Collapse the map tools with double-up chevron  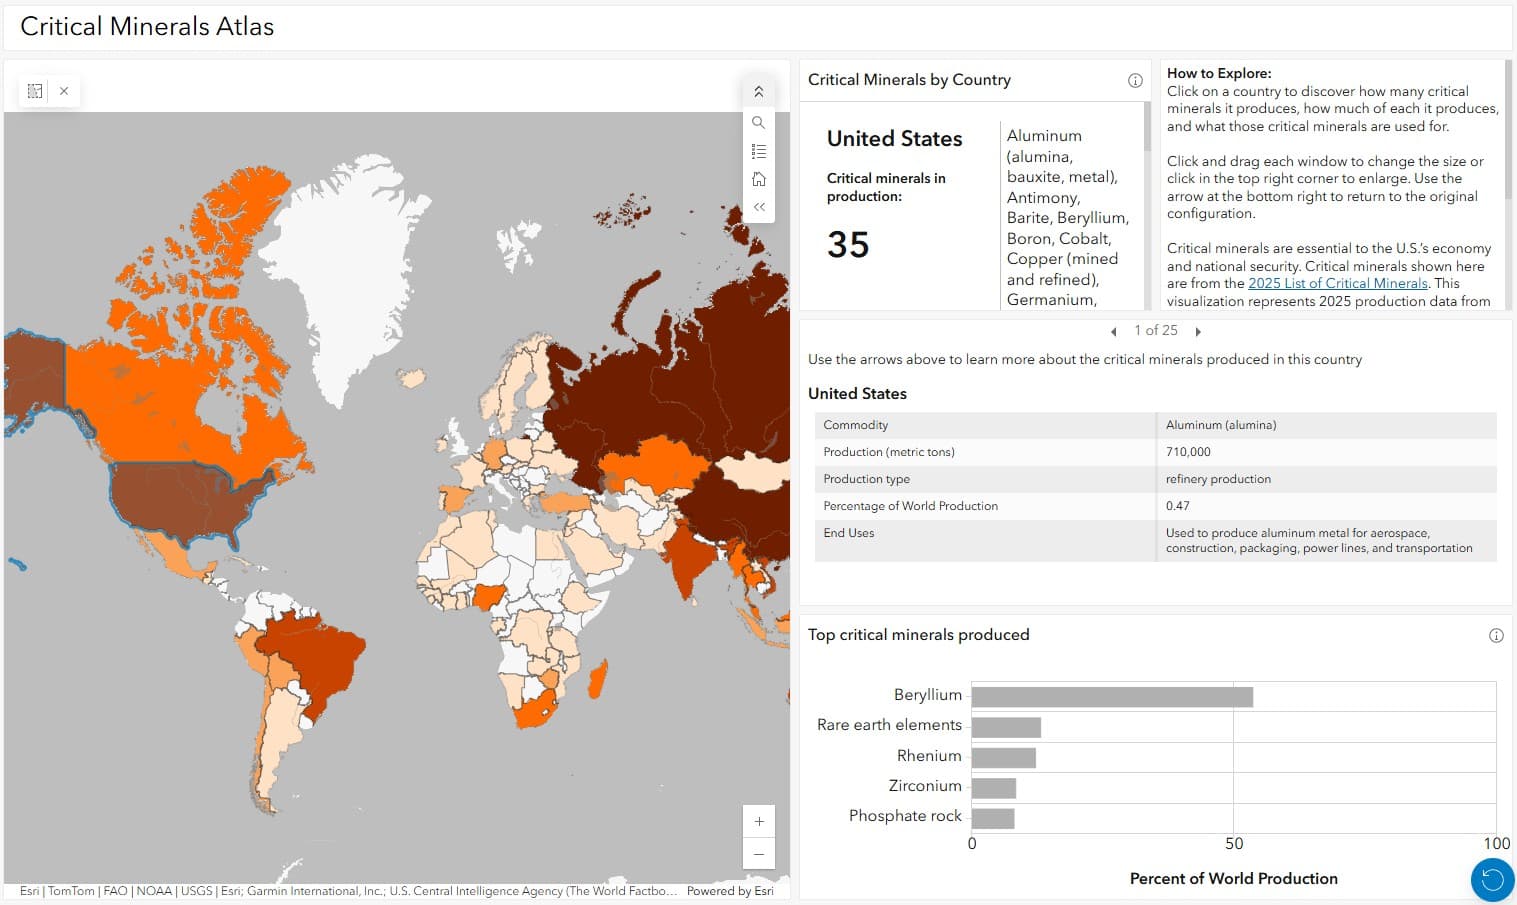tap(759, 92)
